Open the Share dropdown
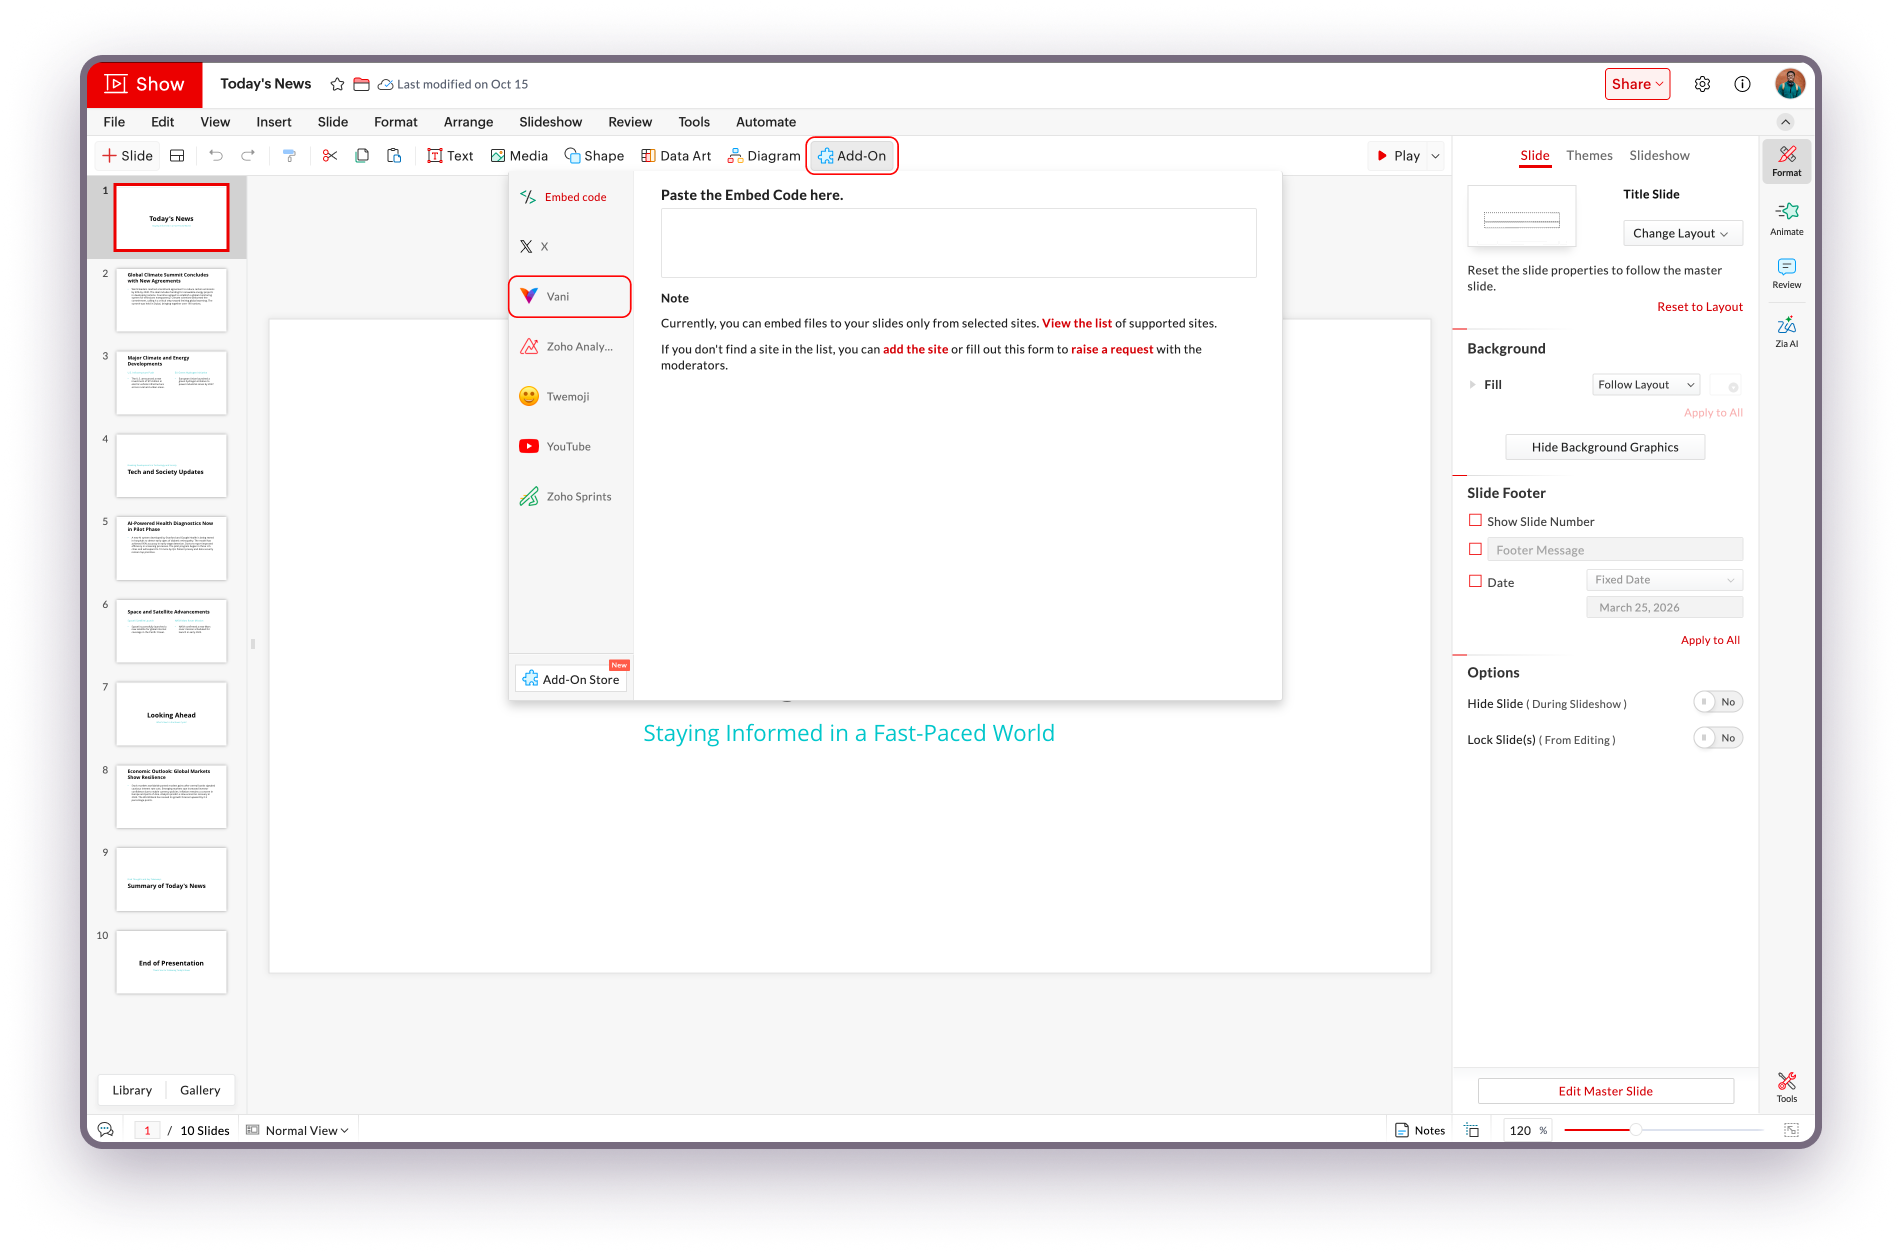This screenshot has height=1254, width=1902. coord(1637,84)
